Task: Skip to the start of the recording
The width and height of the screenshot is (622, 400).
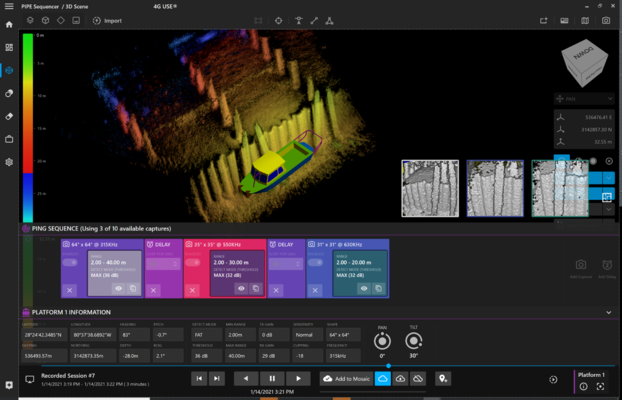Action: click(x=198, y=379)
